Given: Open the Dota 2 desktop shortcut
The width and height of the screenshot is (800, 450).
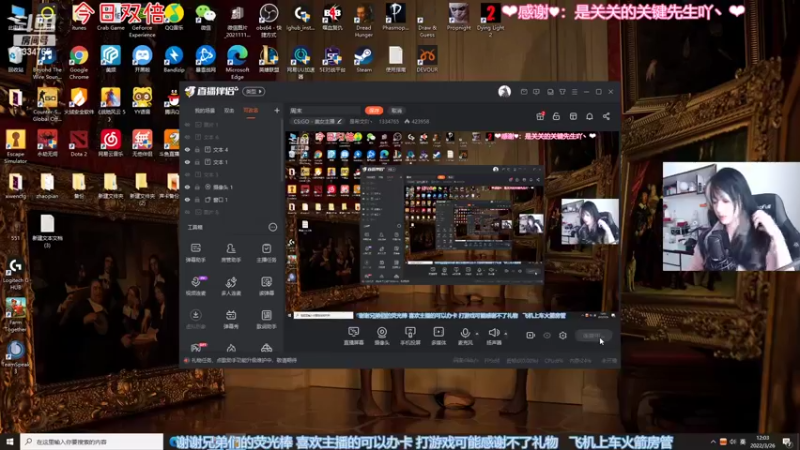Looking at the screenshot, I should pyautogui.click(x=79, y=143).
